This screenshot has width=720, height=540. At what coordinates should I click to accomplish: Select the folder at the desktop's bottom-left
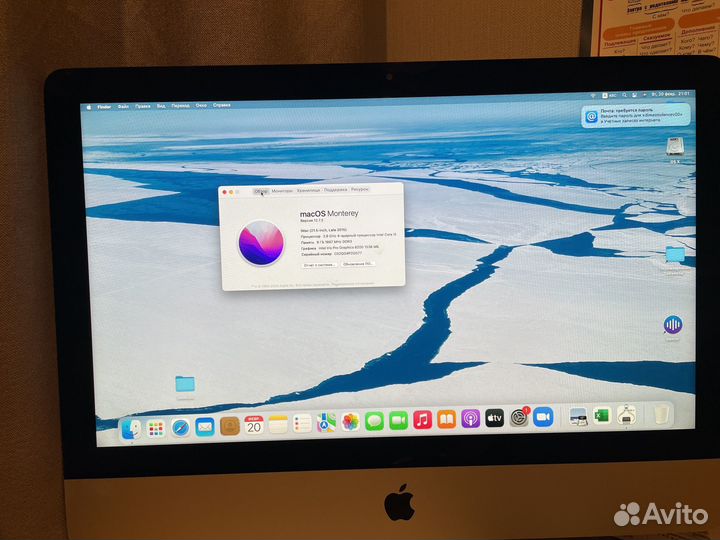click(x=185, y=385)
